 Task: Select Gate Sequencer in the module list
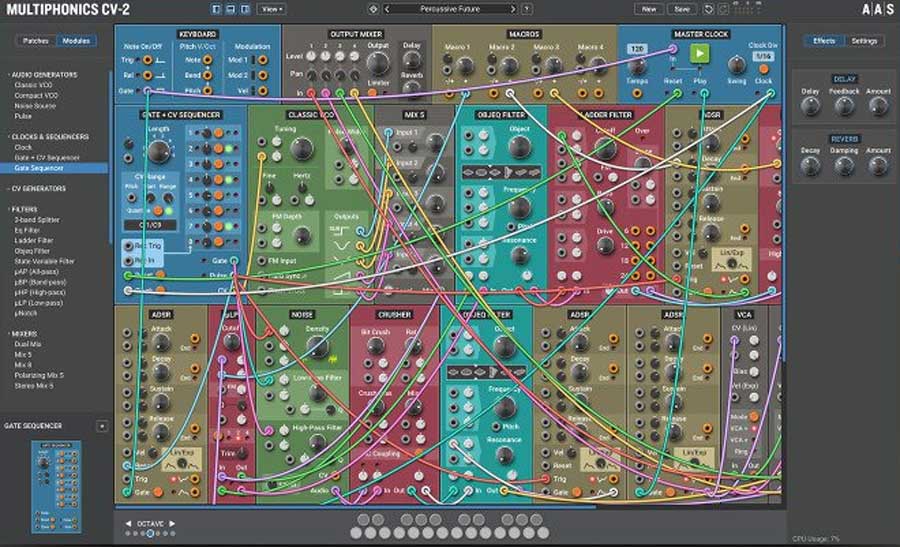pos(54,168)
